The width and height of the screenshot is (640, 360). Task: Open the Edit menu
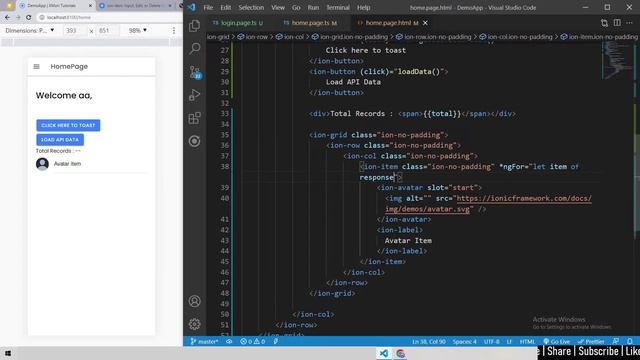point(226,8)
